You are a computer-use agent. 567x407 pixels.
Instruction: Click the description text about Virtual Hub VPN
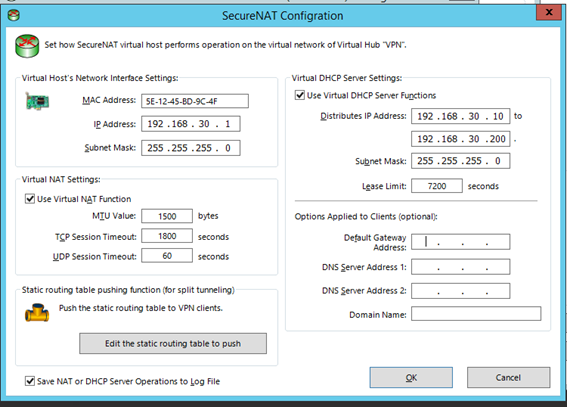click(x=225, y=45)
